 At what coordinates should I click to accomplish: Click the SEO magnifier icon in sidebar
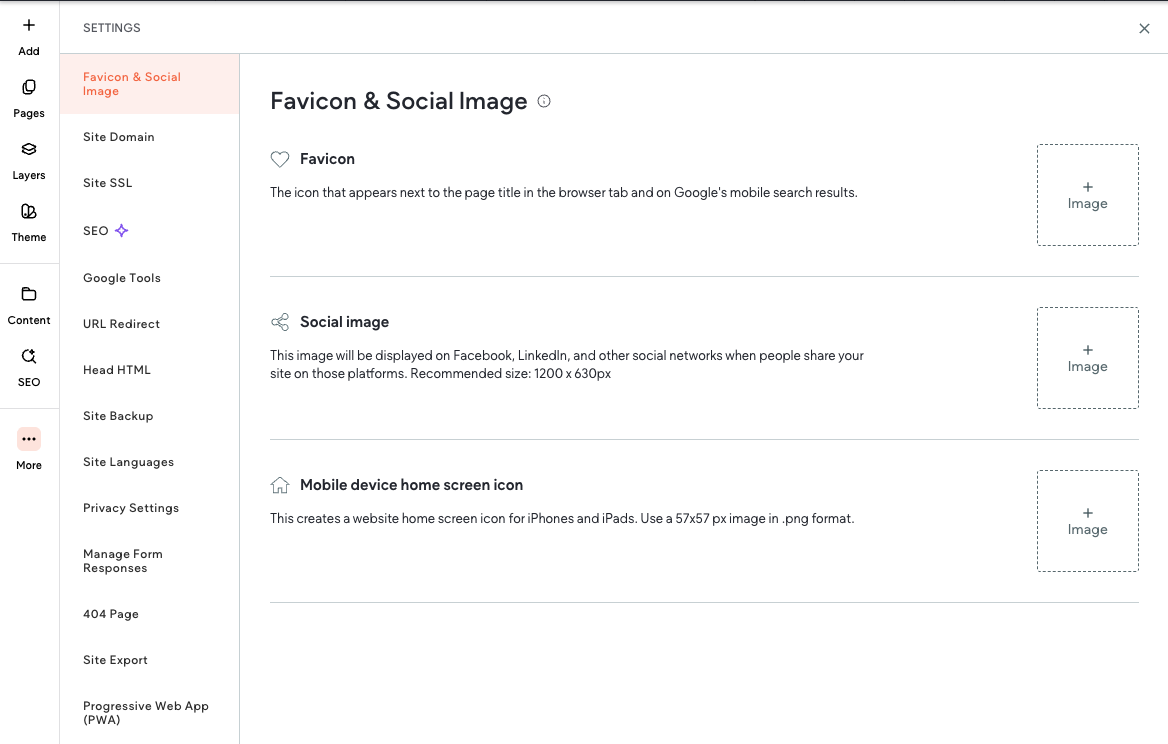pyautogui.click(x=29, y=356)
